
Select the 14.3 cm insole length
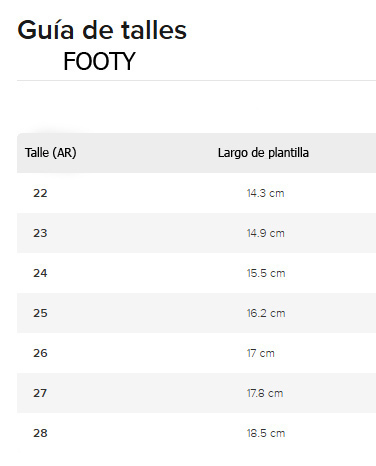[x=266, y=193]
